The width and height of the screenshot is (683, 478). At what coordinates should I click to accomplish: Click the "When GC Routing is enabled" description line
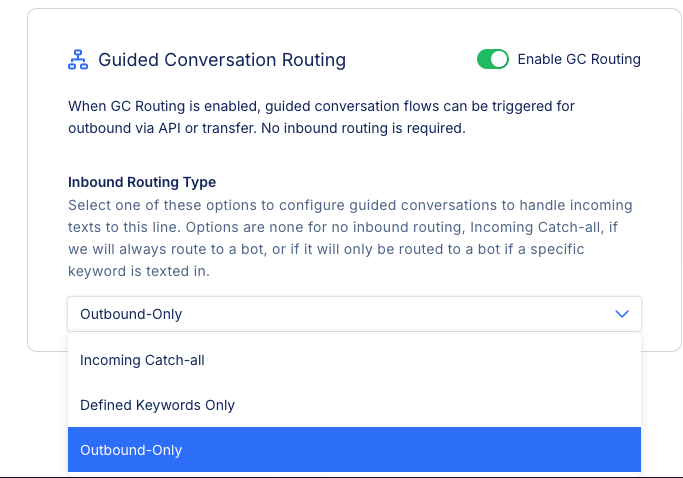pyautogui.click(x=321, y=106)
